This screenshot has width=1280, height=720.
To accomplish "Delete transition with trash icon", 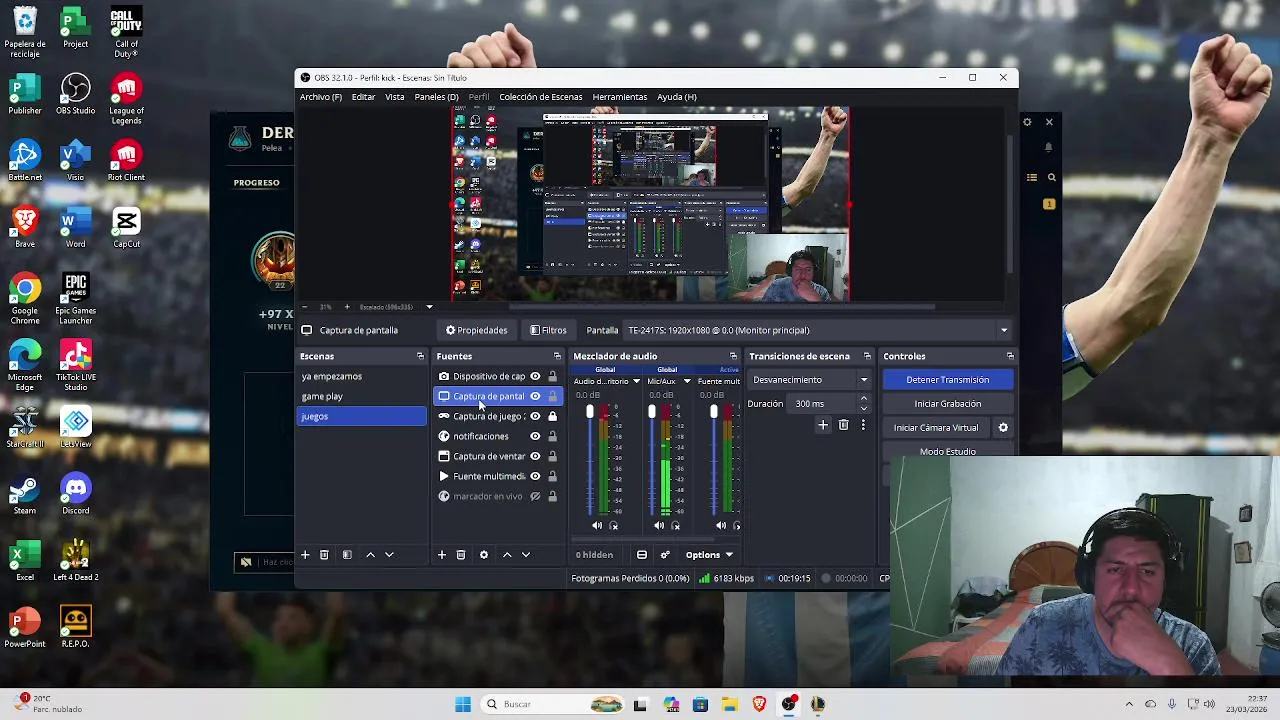I will 843,425.
